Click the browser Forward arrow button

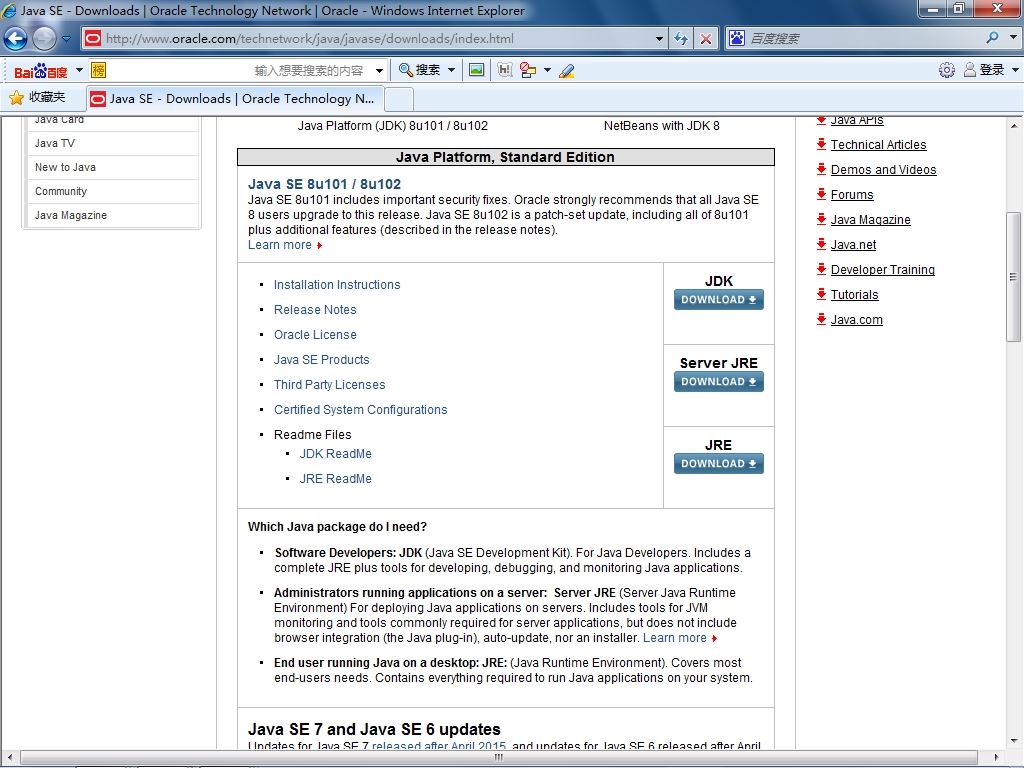click(44, 39)
